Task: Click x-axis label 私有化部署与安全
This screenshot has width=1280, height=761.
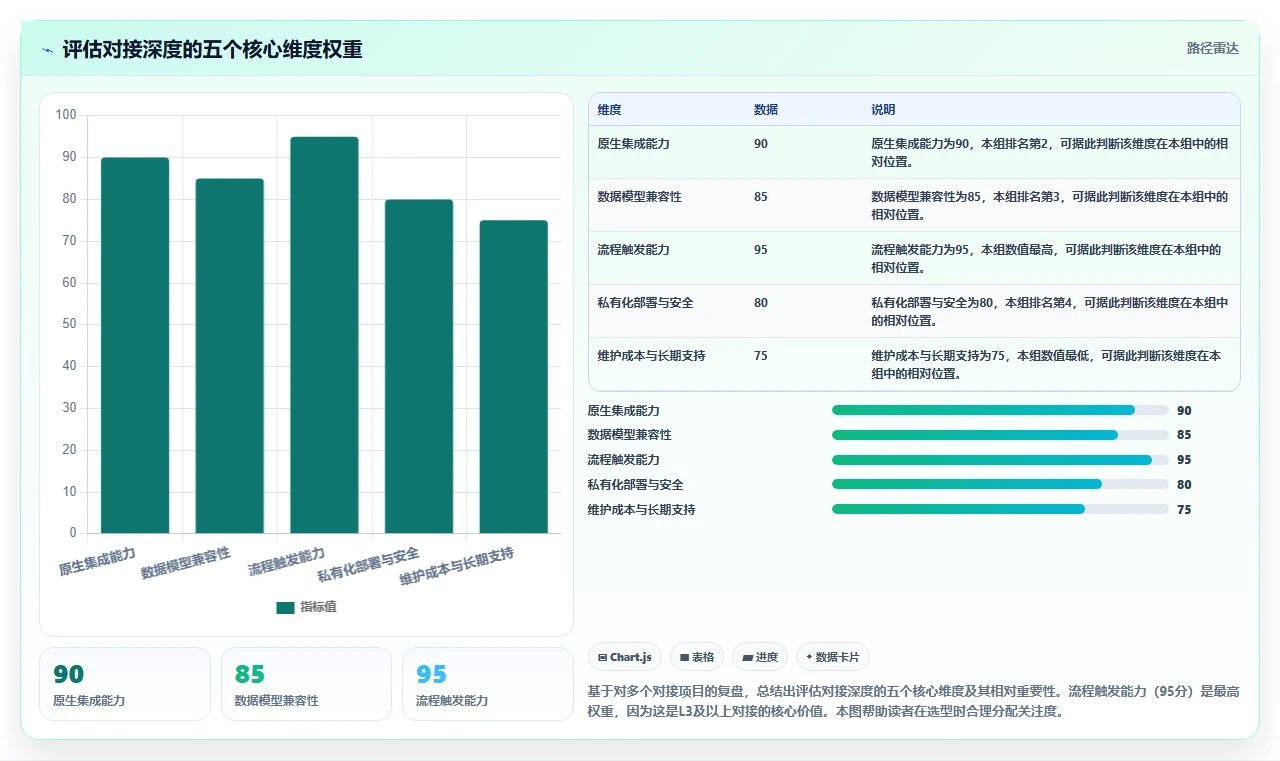Action: click(x=368, y=566)
